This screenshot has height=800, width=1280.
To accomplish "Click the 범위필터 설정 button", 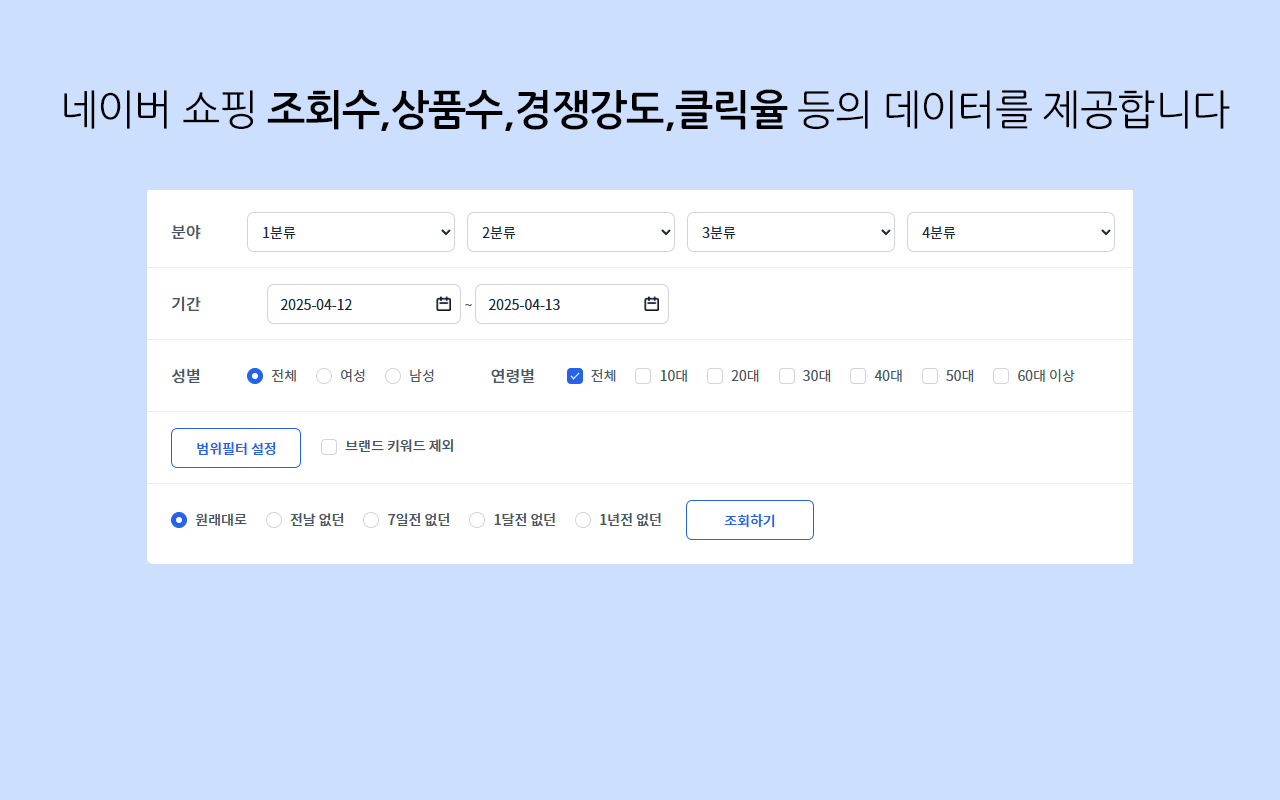I will (x=236, y=448).
